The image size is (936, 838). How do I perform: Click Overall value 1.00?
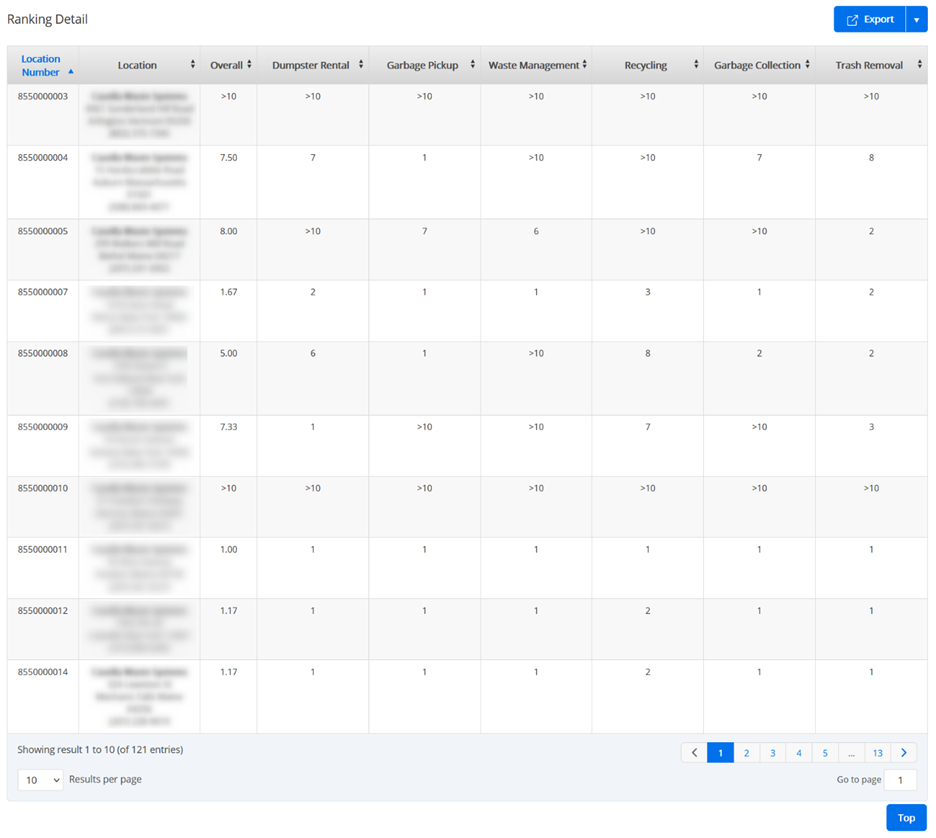pyautogui.click(x=229, y=549)
